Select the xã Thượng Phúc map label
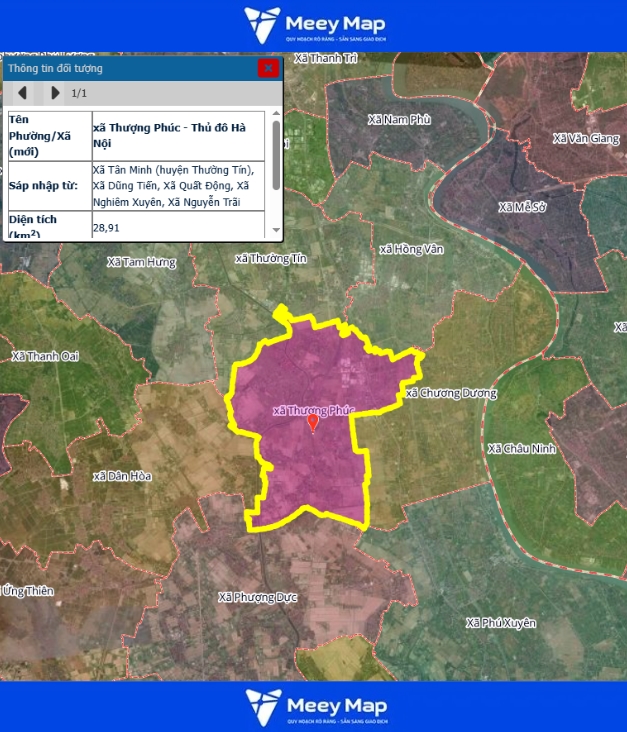 (314, 410)
